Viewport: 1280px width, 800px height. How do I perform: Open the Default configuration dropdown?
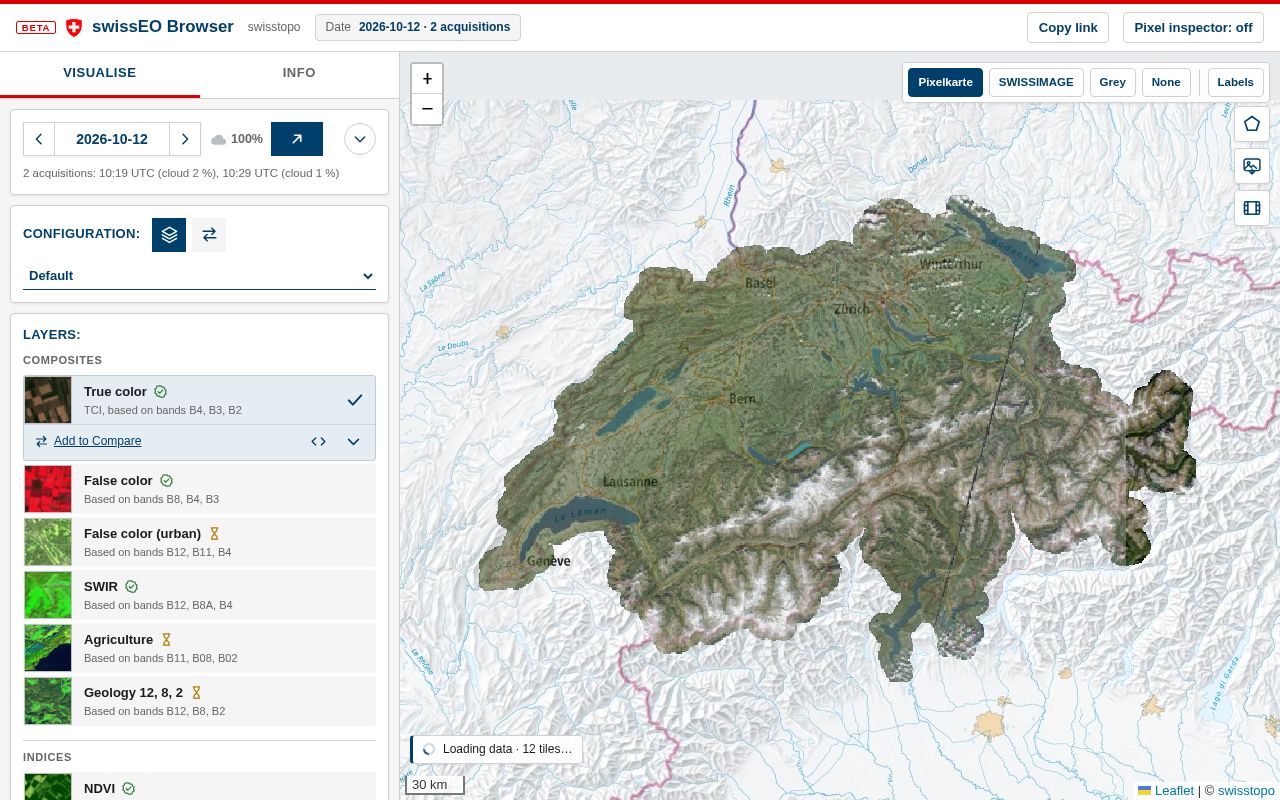point(199,276)
